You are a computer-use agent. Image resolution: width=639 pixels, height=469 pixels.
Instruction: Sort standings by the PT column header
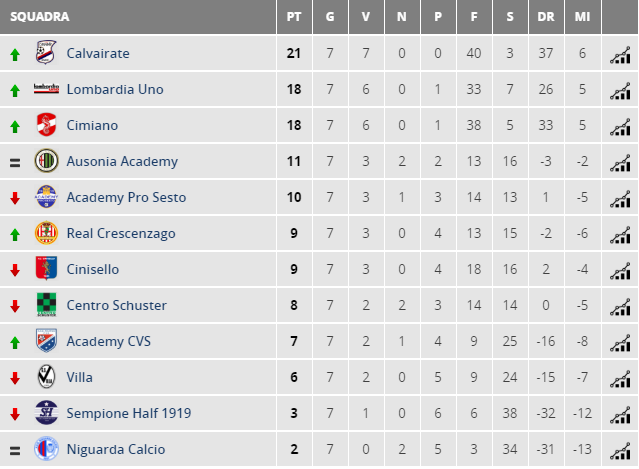pyautogui.click(x=294, y=17)
